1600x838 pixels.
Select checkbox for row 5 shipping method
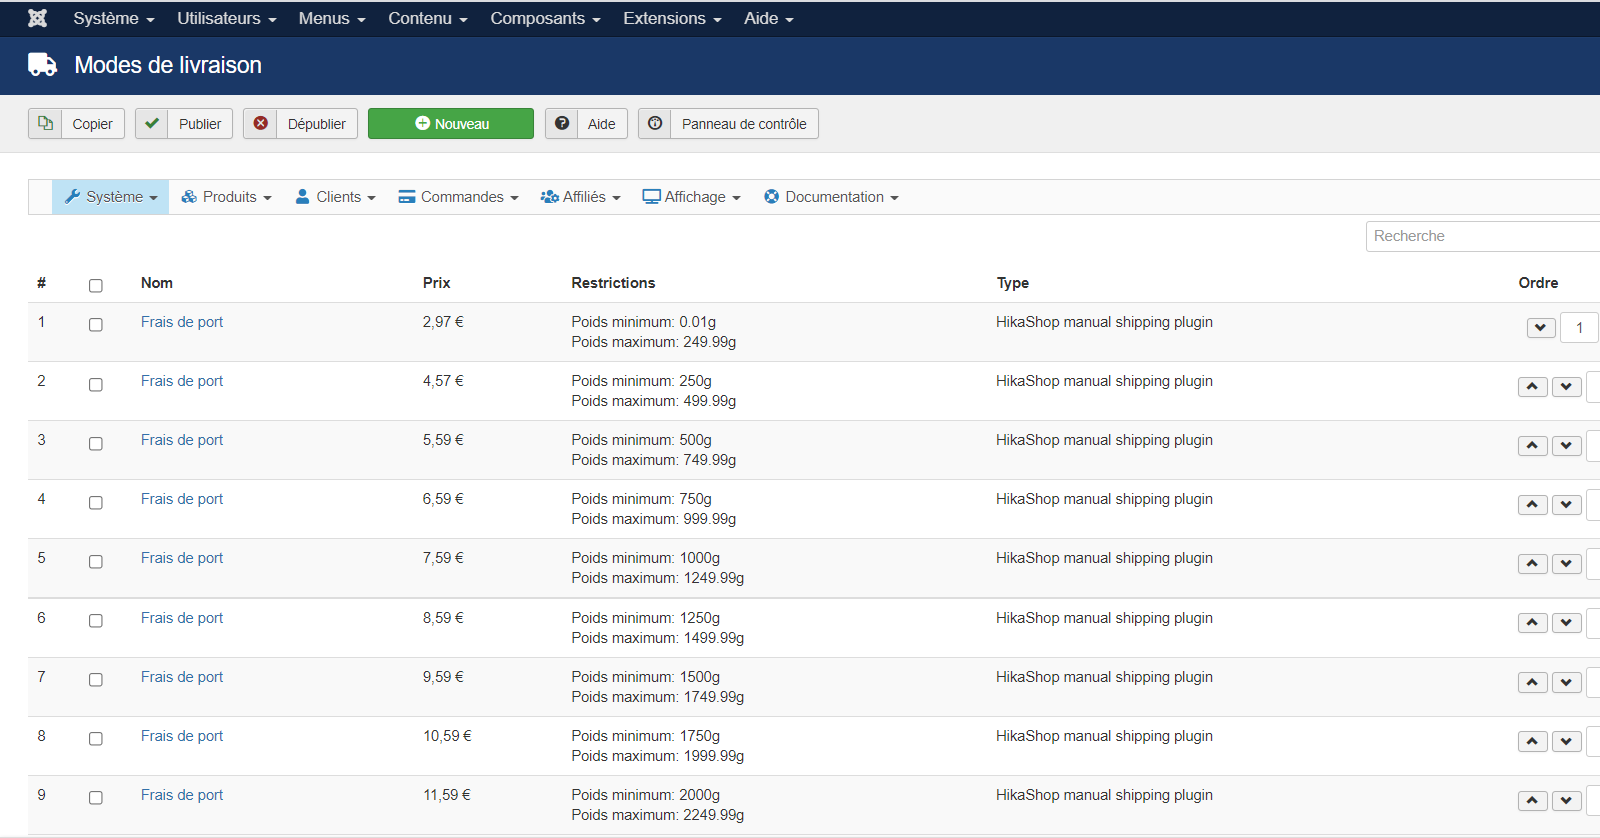click(x=96, y=562)
